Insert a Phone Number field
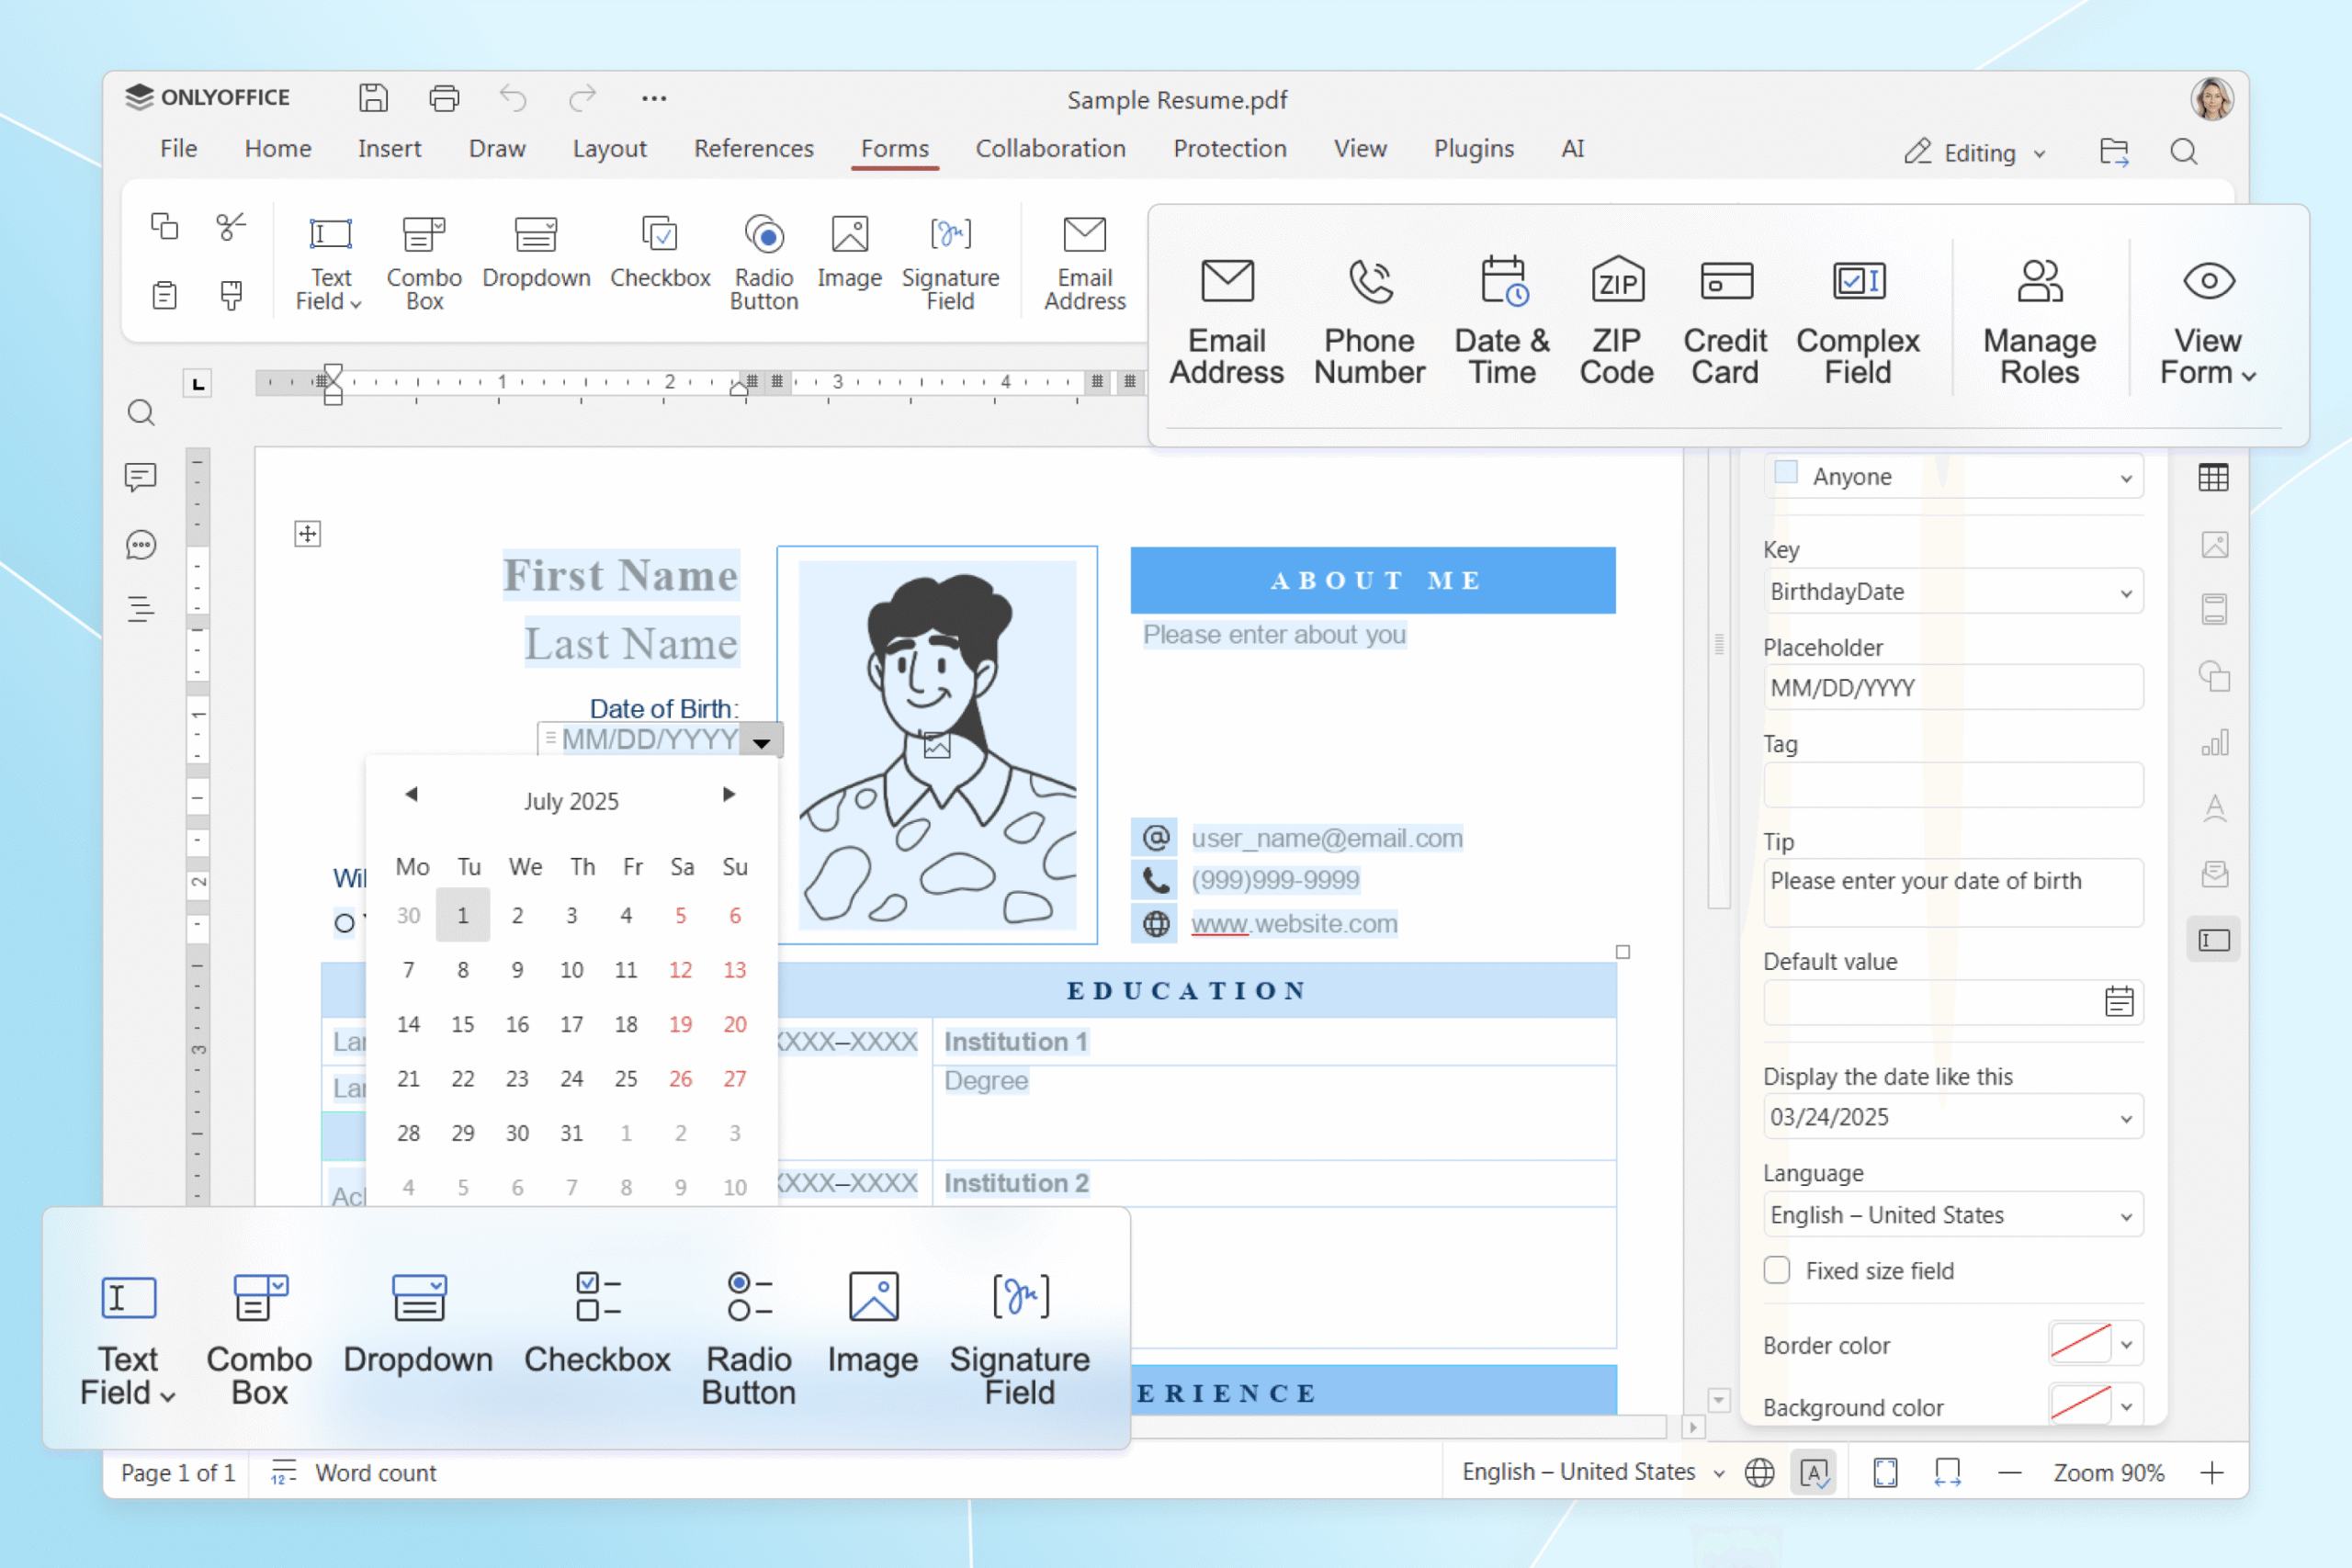Viewport: 2352px width, 1568px height. pyautogui.click(x=1369, y=321)
